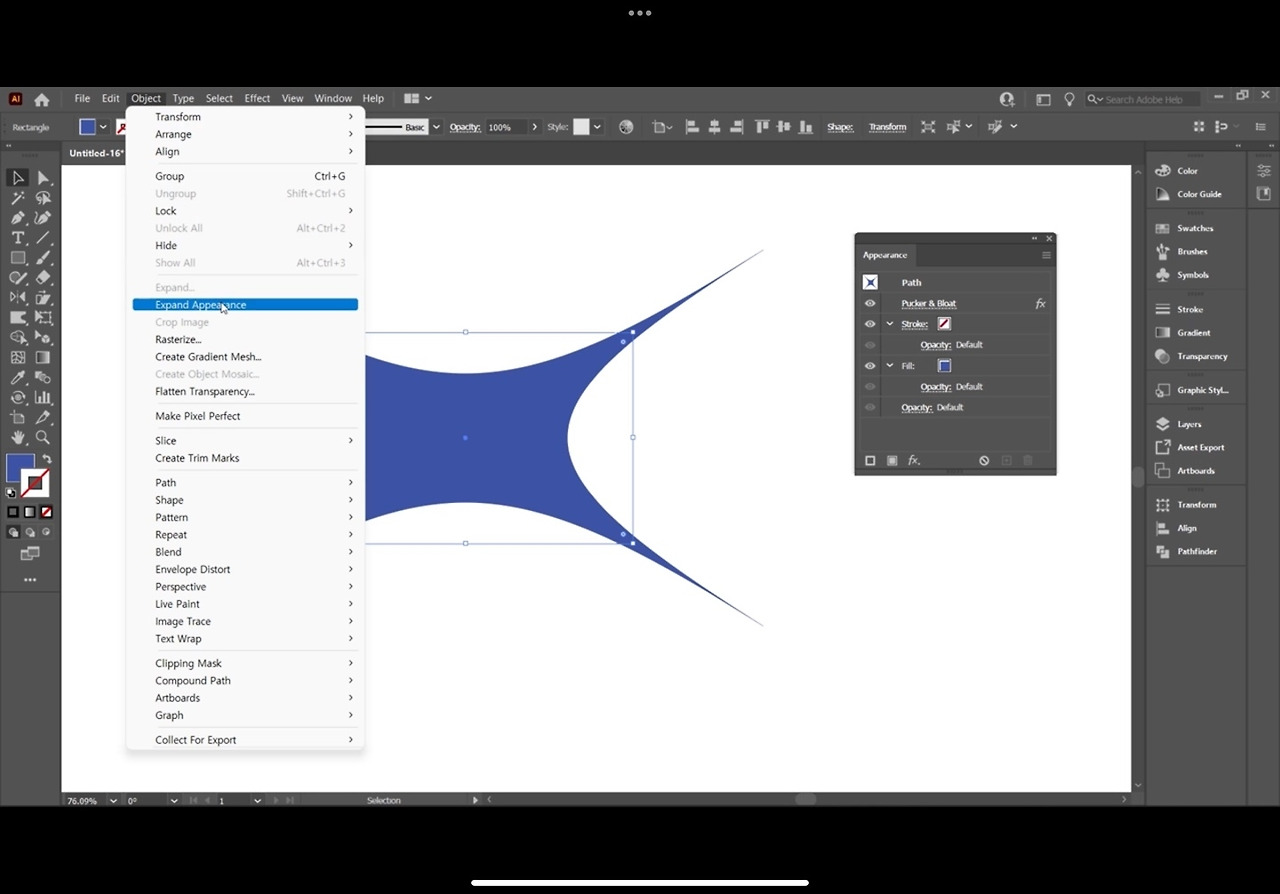Click Fill swatch in Appearance panel
Viewport: 1280px width, 894px height.
(944, 366)
